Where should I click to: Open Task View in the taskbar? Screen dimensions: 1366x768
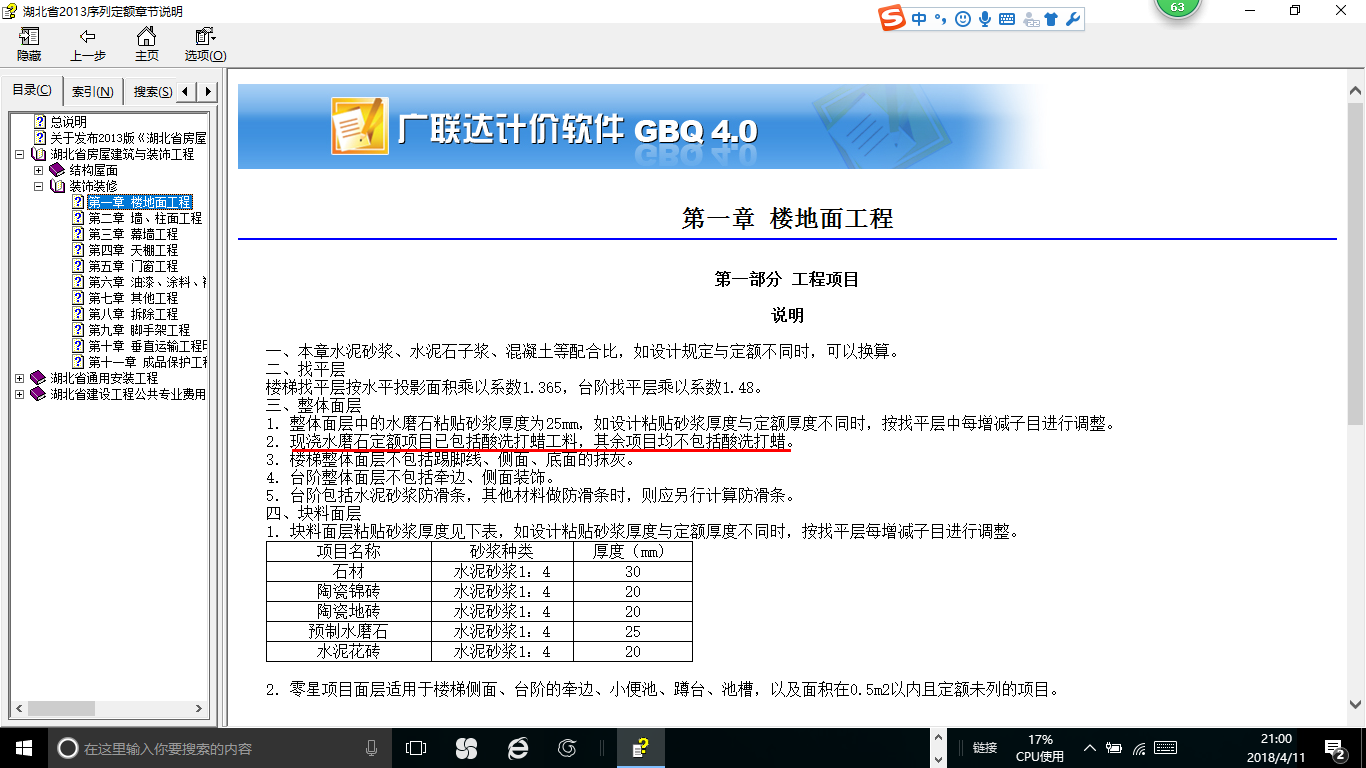coord(416,747)
